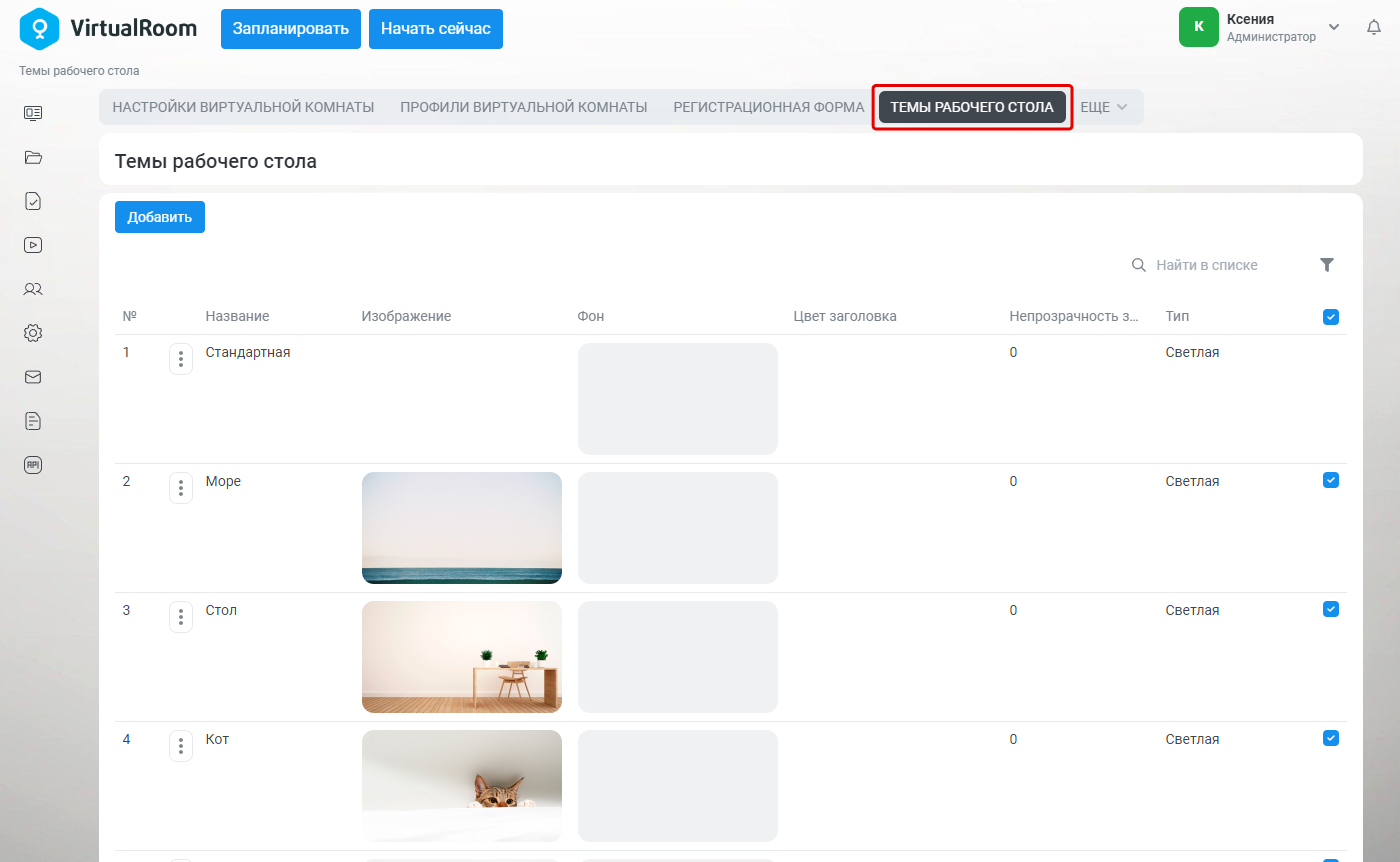
Task: Uncheck the checkbox for Кот theme
Action: click(1330, 738)
